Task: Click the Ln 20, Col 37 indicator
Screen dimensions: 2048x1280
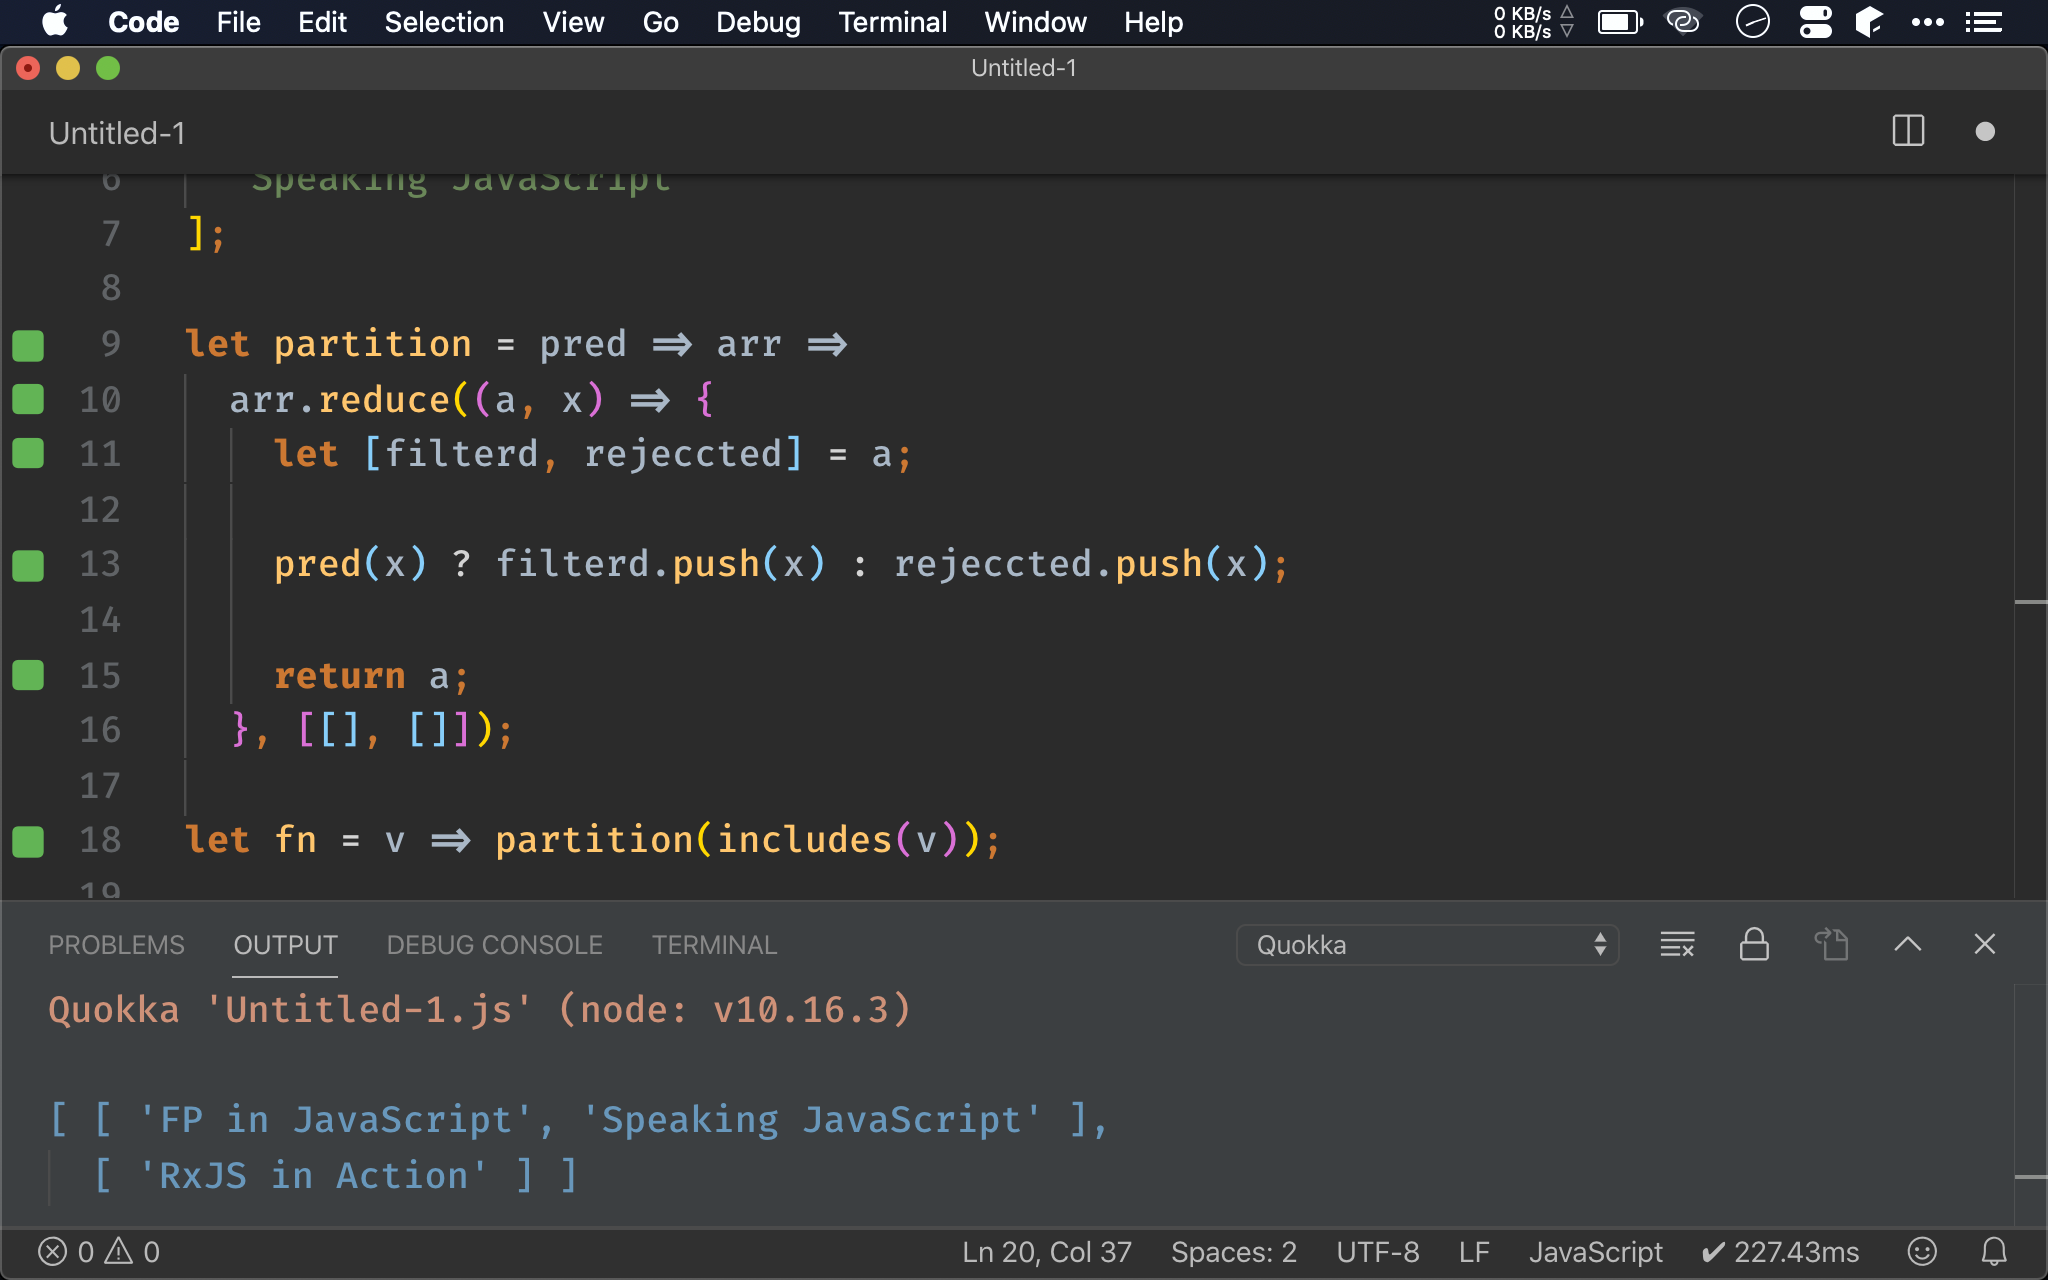Action: point(1047,1252)
